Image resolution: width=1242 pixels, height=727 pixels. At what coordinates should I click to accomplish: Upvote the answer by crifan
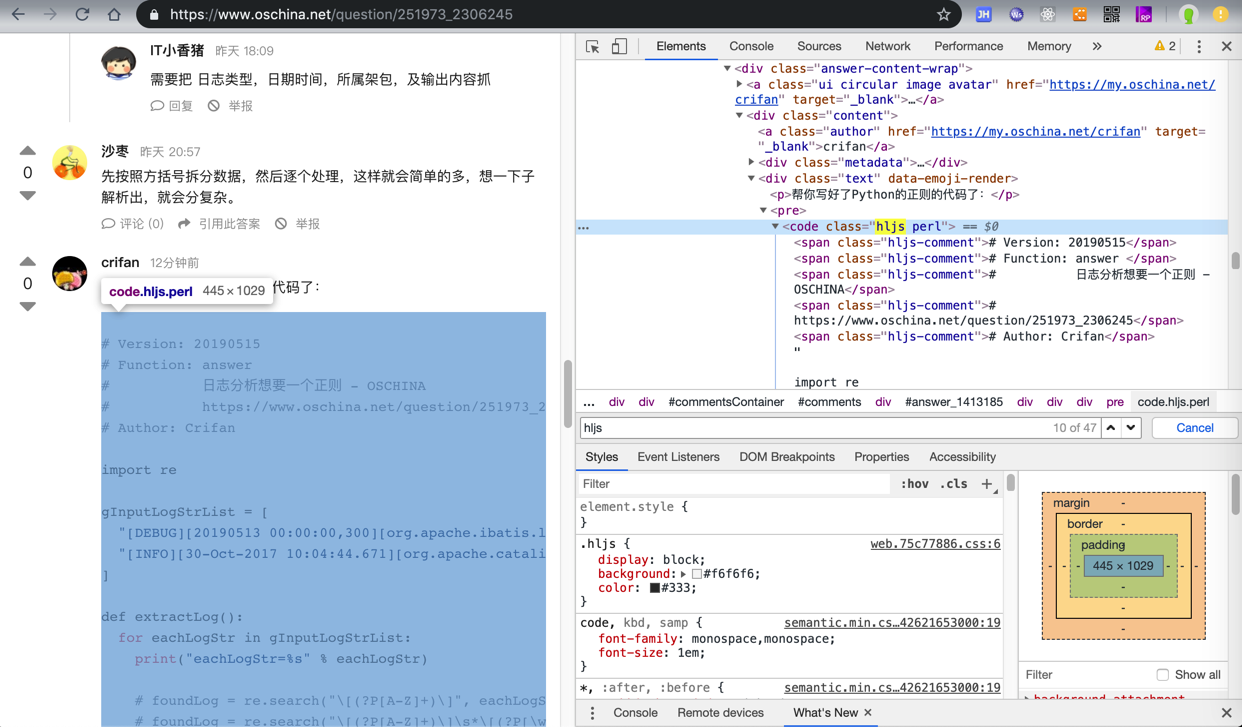click(28, 261)
